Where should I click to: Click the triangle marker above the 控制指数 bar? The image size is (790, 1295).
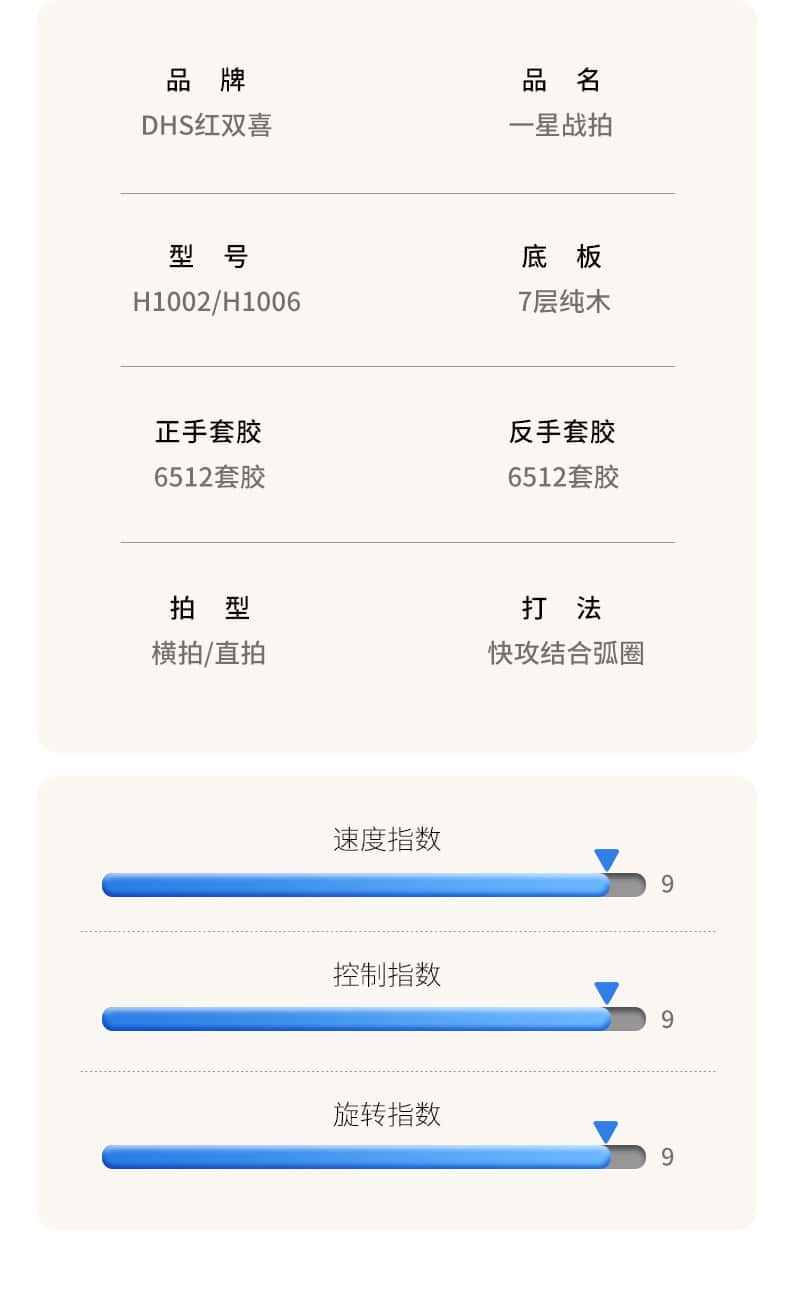pos(606,993)
